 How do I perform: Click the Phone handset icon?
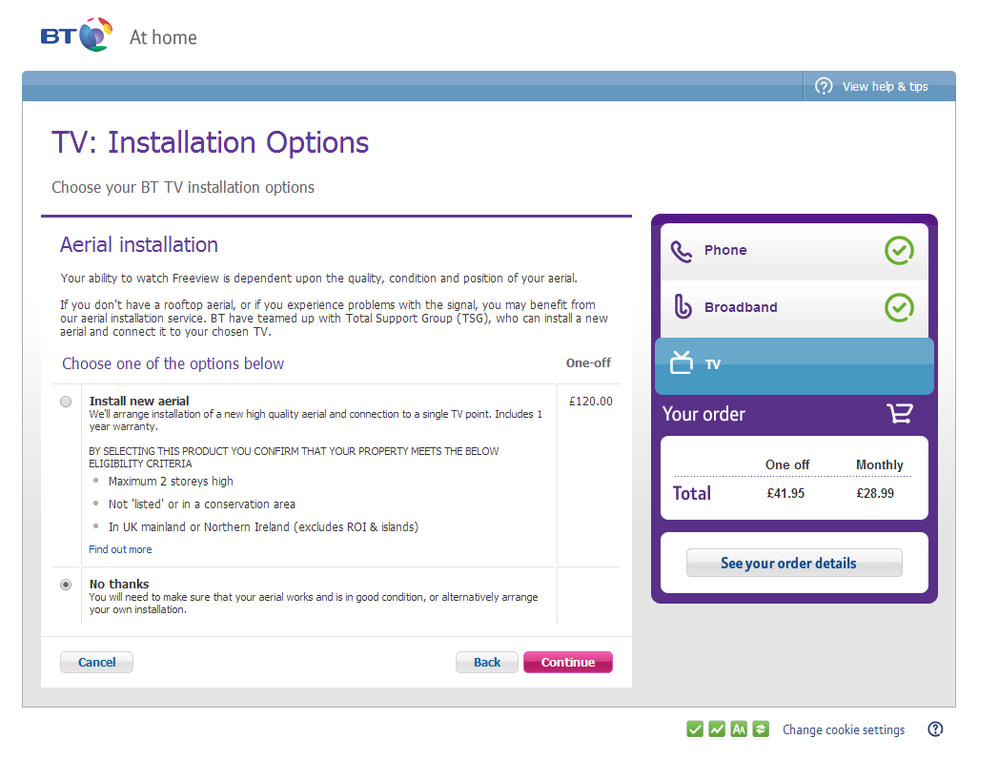[x=681, y=251]
